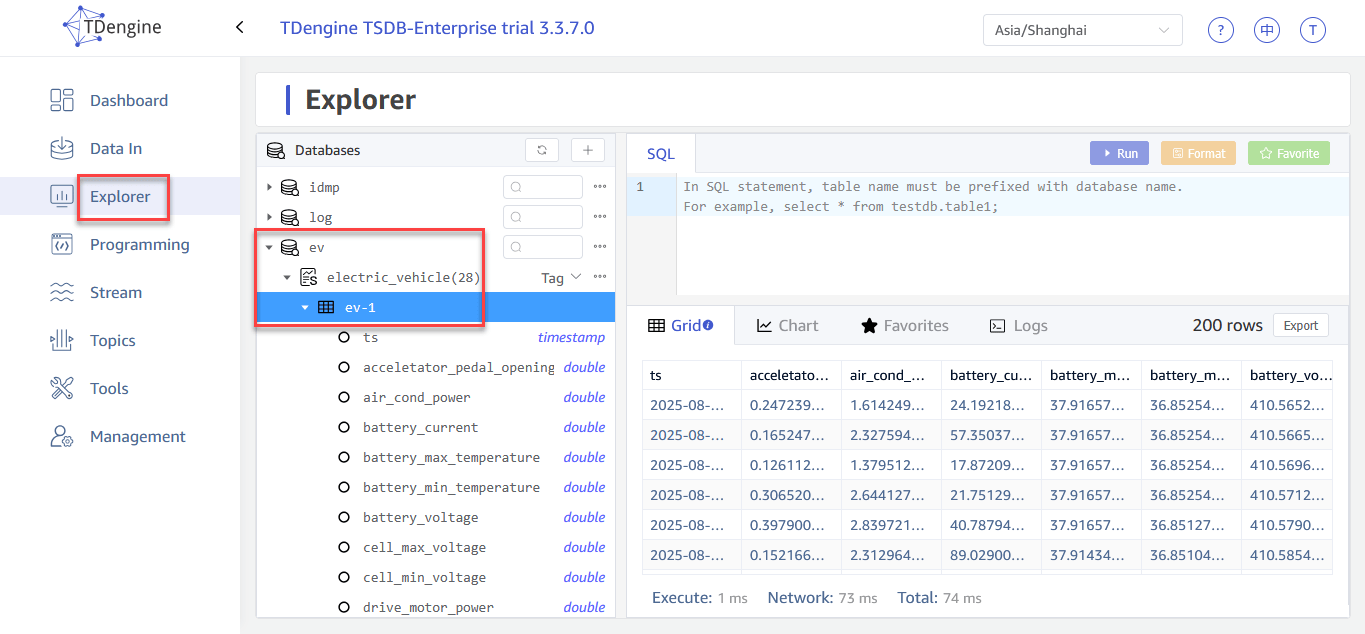Open the help question mark icon

click(x=1220, y=30)
